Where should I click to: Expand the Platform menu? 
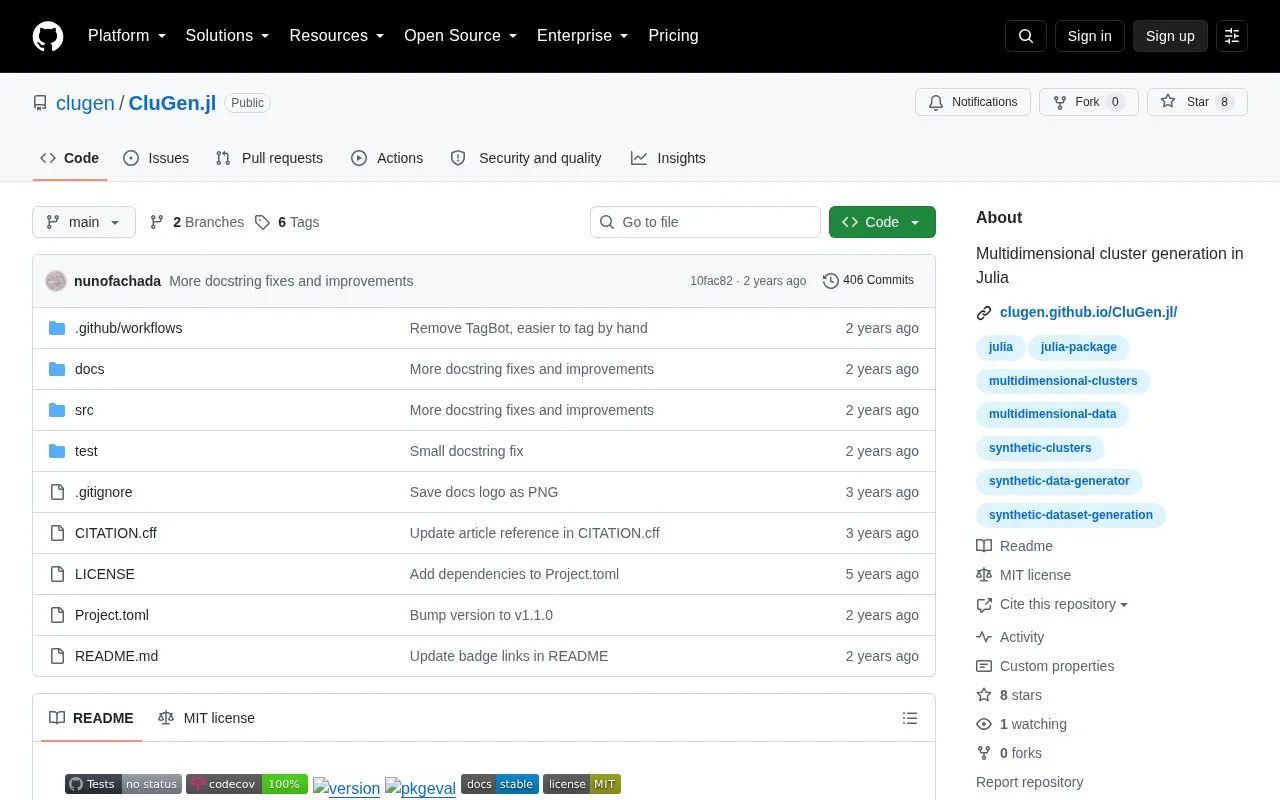(x=127, y=36)
